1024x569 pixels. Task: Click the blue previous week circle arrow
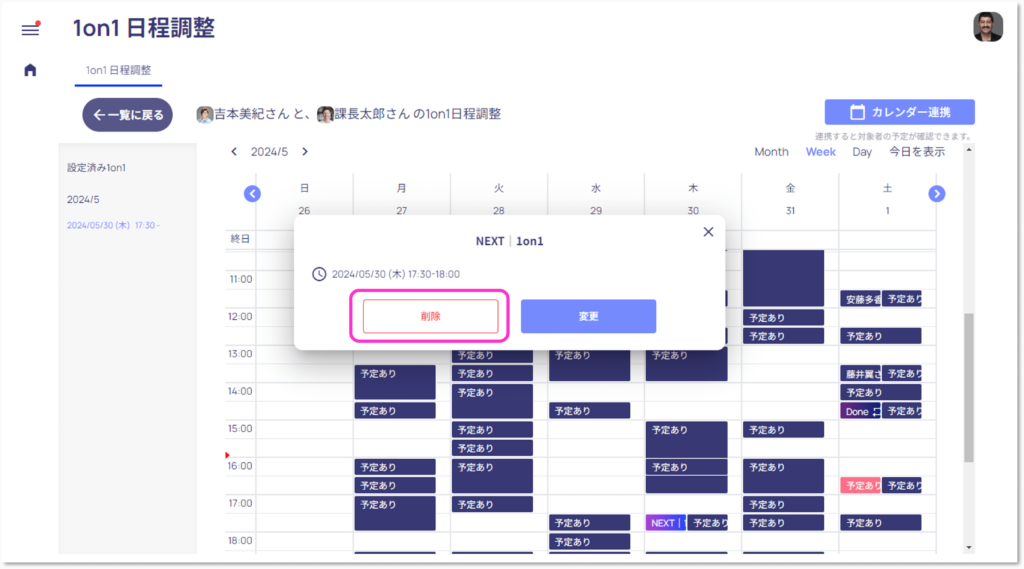(x=252, y=194)
